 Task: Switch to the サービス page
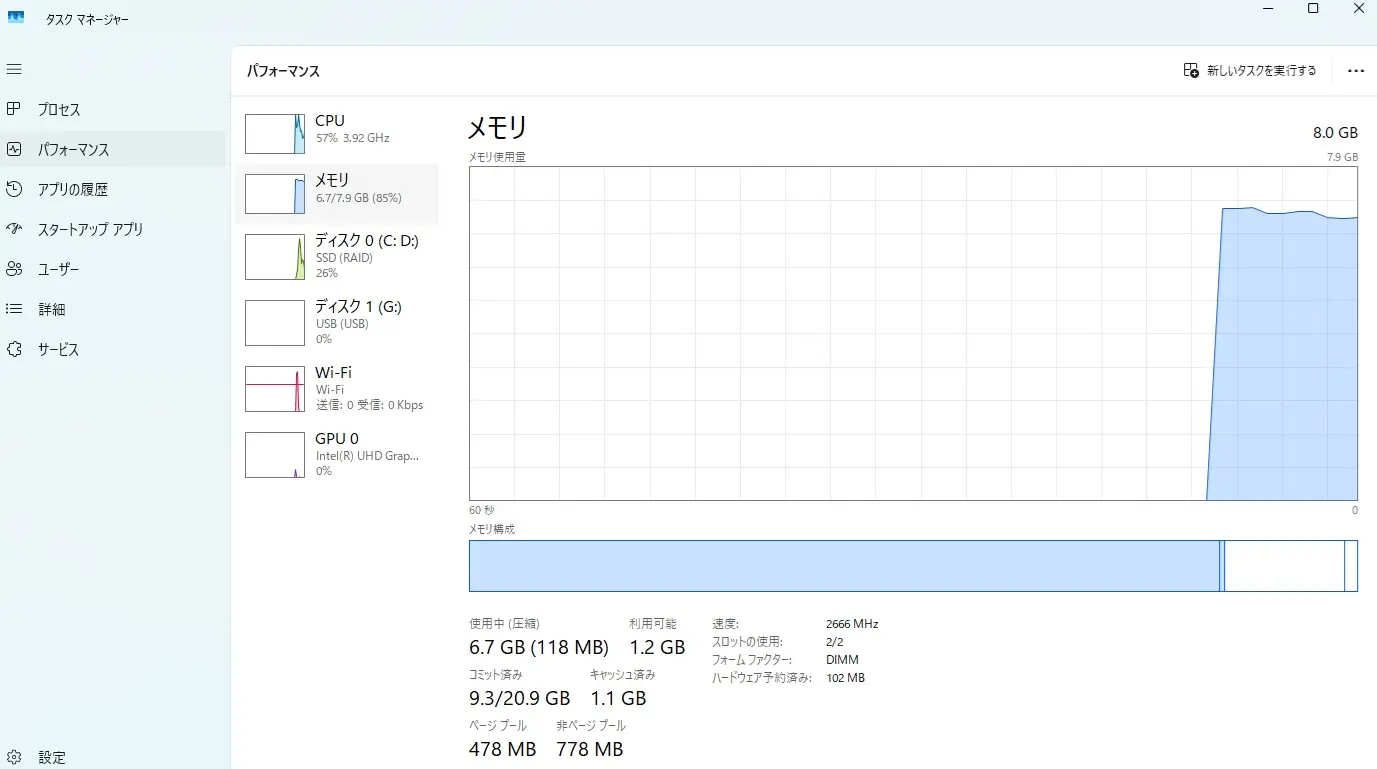tap(58, 350)
